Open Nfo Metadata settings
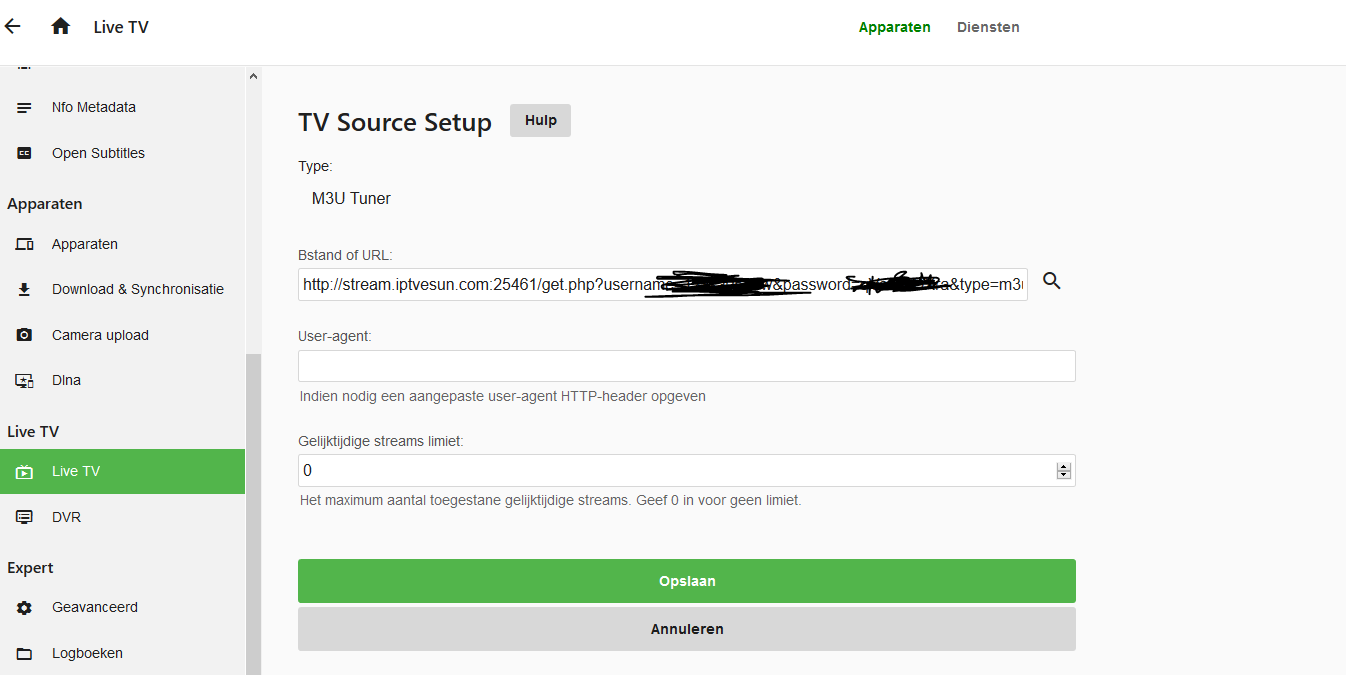1346x675 pixels. 93,107
